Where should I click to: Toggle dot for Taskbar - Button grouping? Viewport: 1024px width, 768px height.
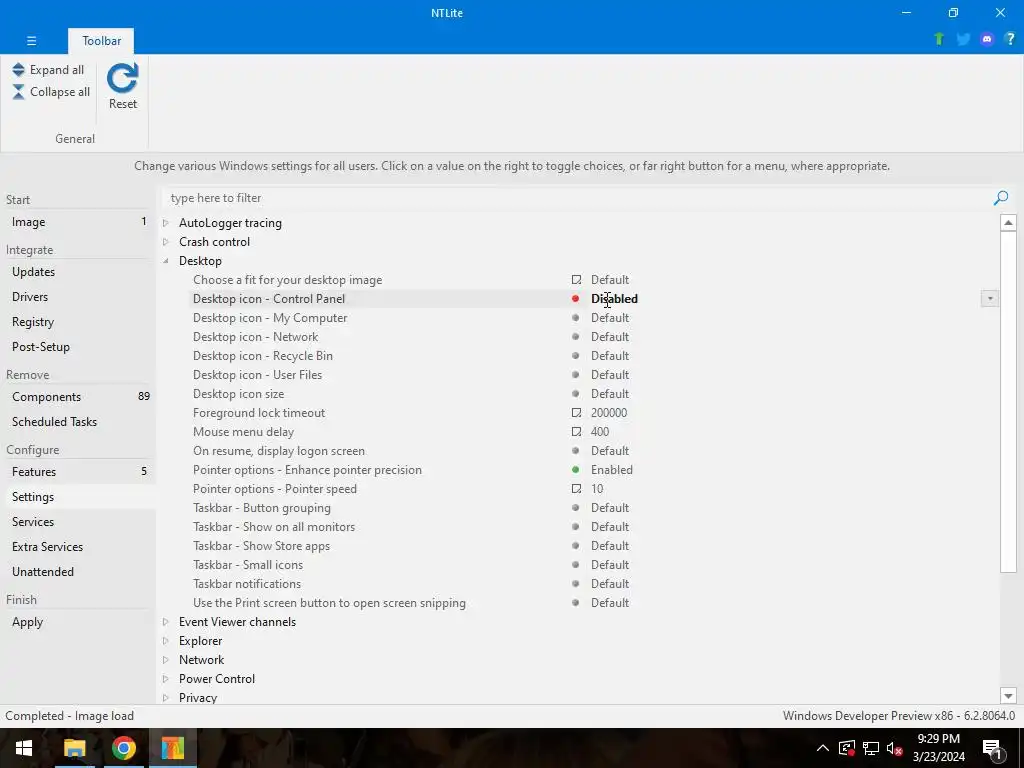coord(575,507)
